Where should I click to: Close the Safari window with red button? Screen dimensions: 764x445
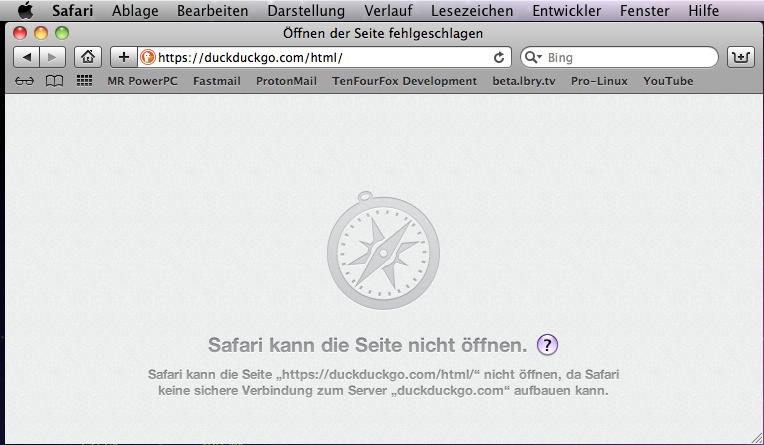coord(20,33)
